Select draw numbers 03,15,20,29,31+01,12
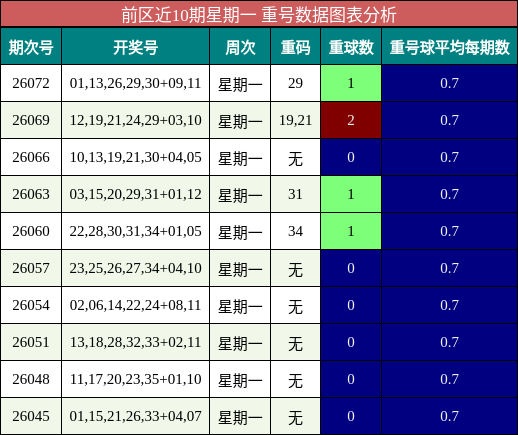The image size is (518, 435). point(136,194)
